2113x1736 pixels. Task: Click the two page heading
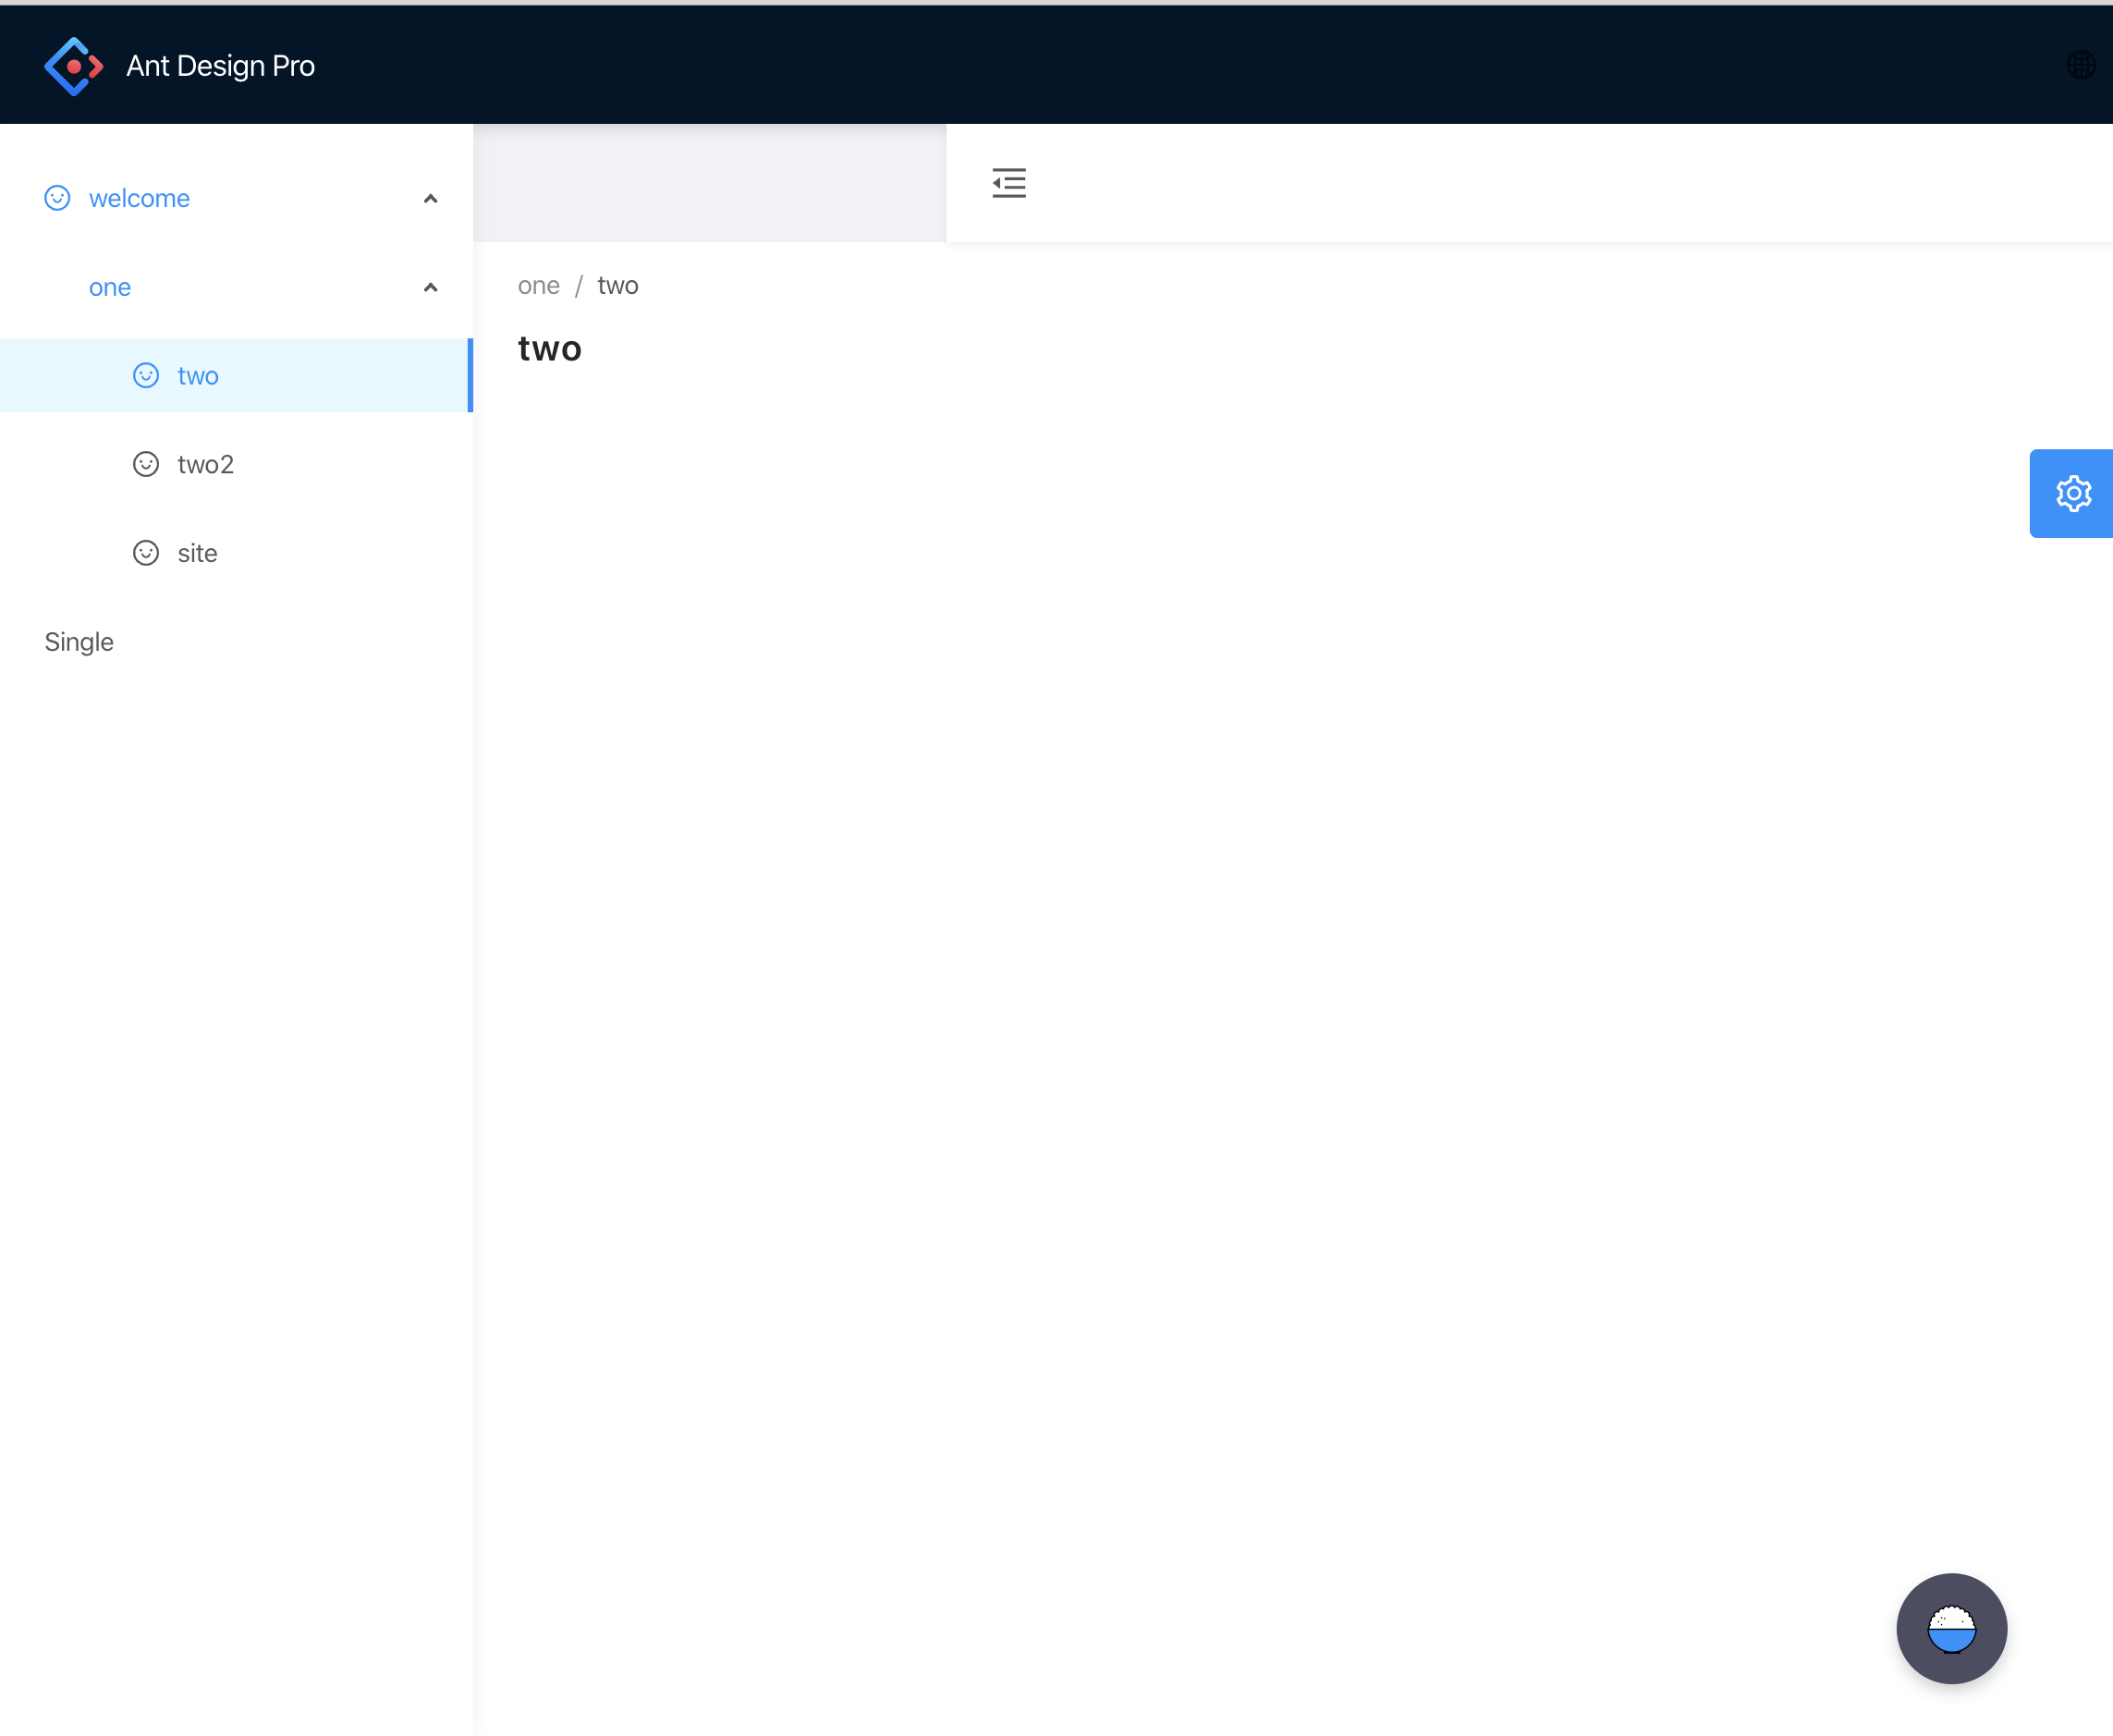click(x=549, y=349)
